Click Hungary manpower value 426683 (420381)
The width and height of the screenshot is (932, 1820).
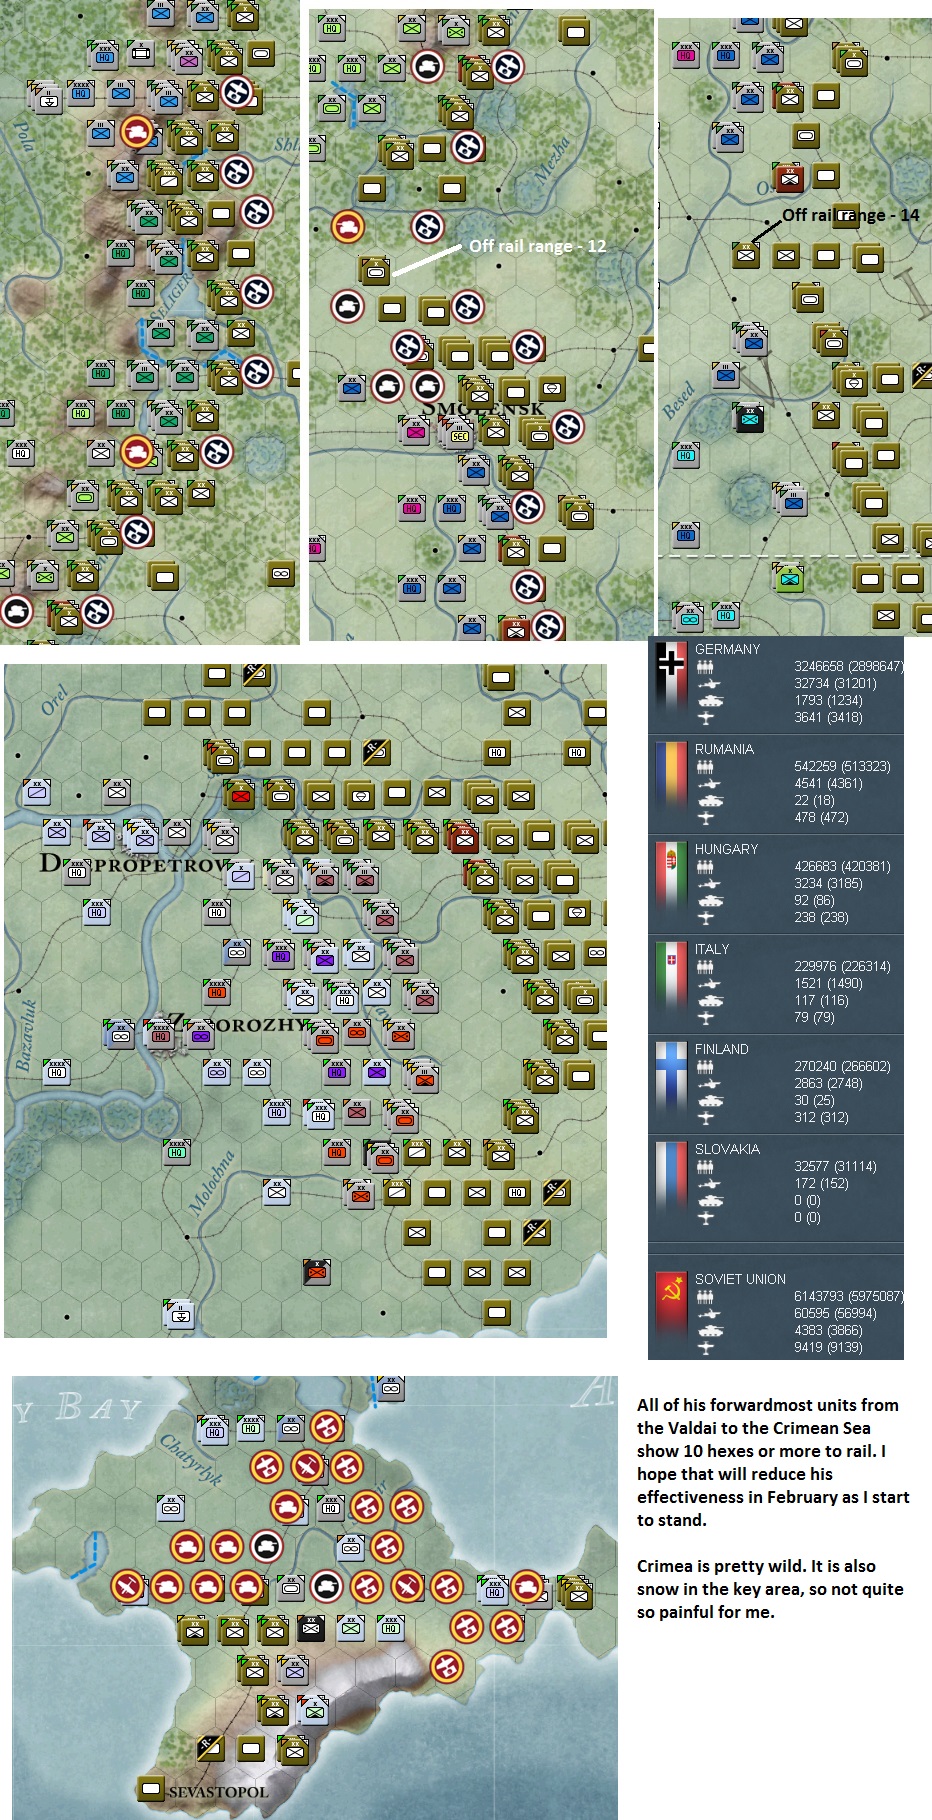click(x=842, y=866)
